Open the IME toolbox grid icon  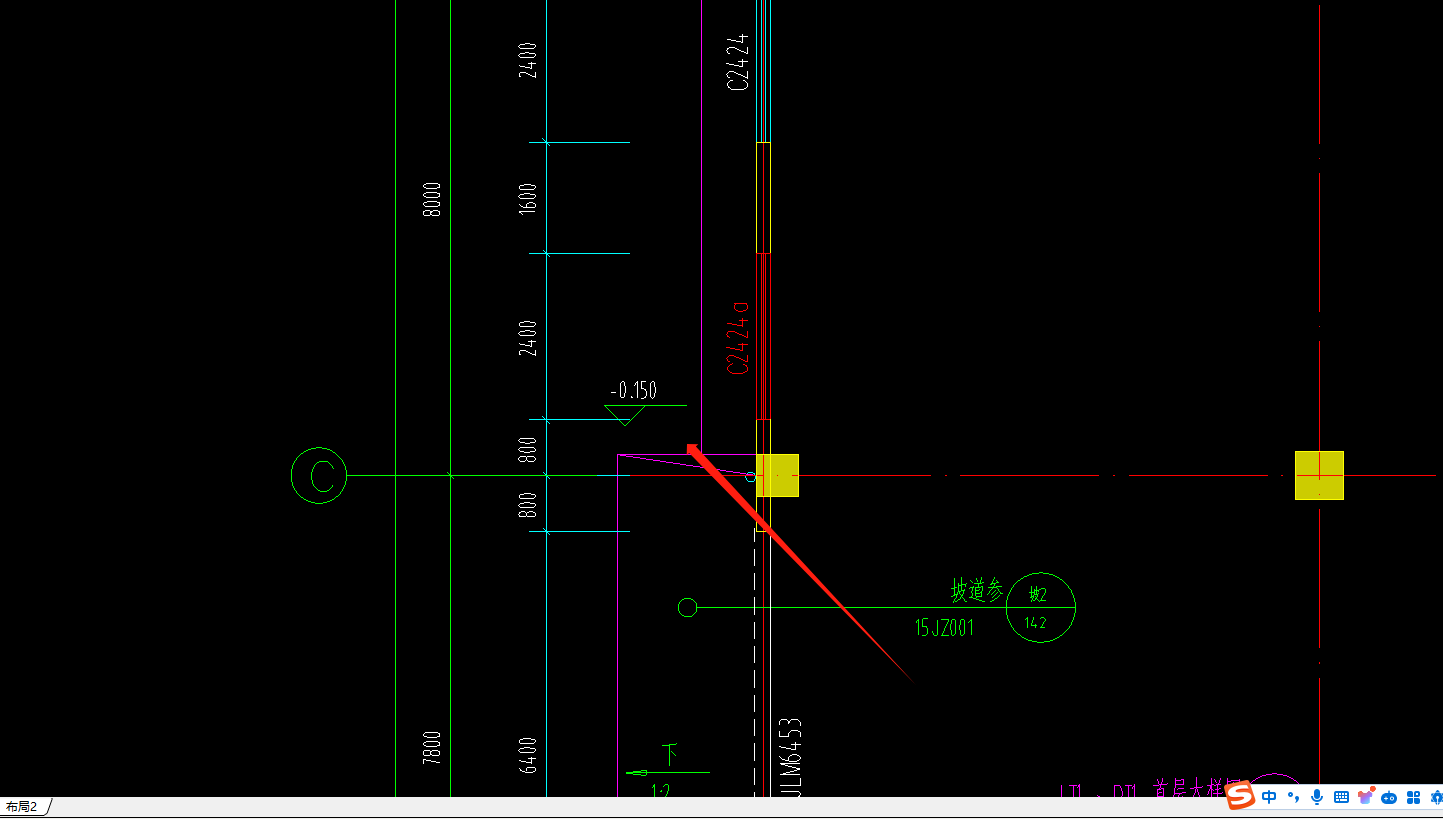tap(1413, 797)
